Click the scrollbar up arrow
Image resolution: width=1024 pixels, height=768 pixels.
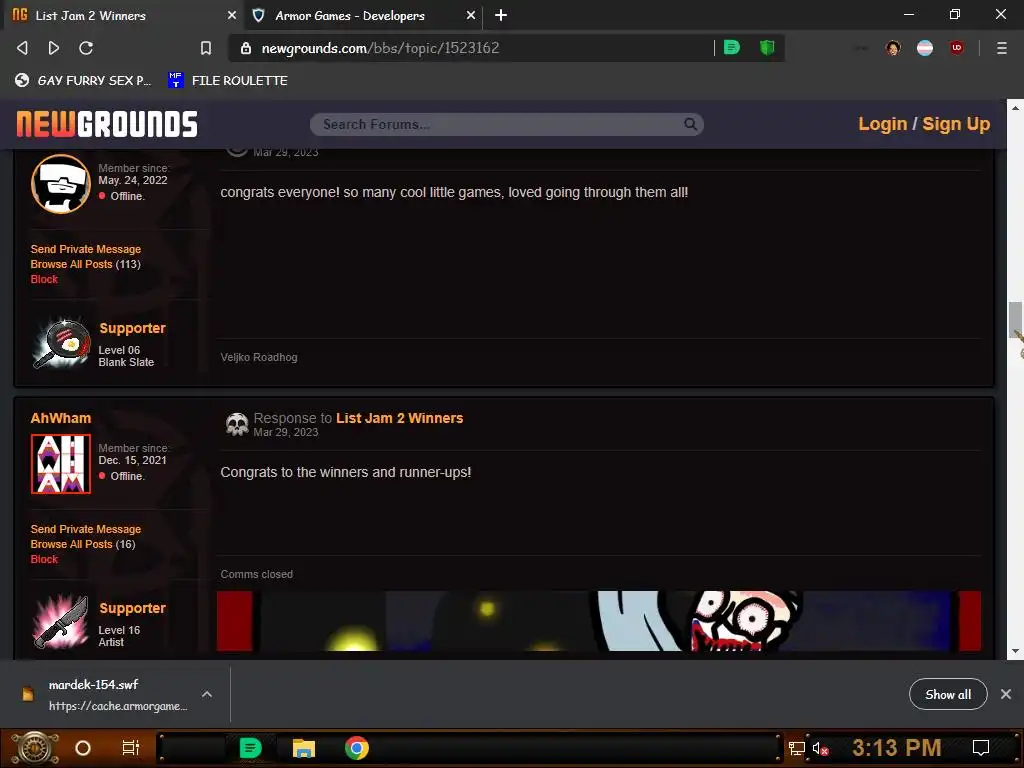tap(1015, 108)
